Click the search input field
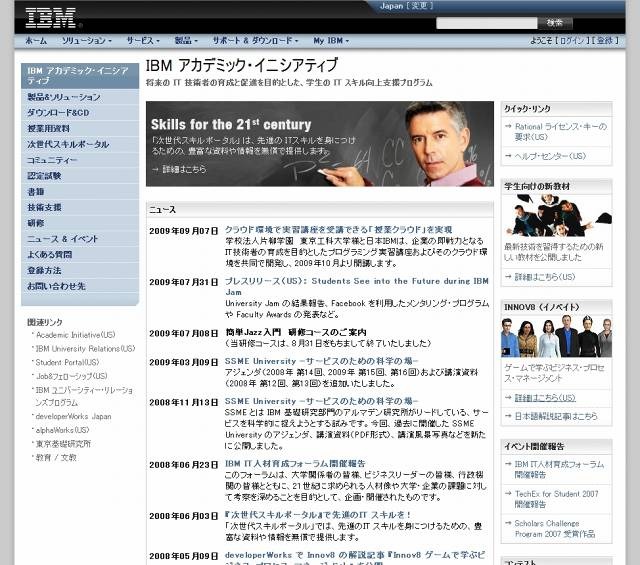Image resolution: width=640 pixels, height=565 pixels. (487, 23)
